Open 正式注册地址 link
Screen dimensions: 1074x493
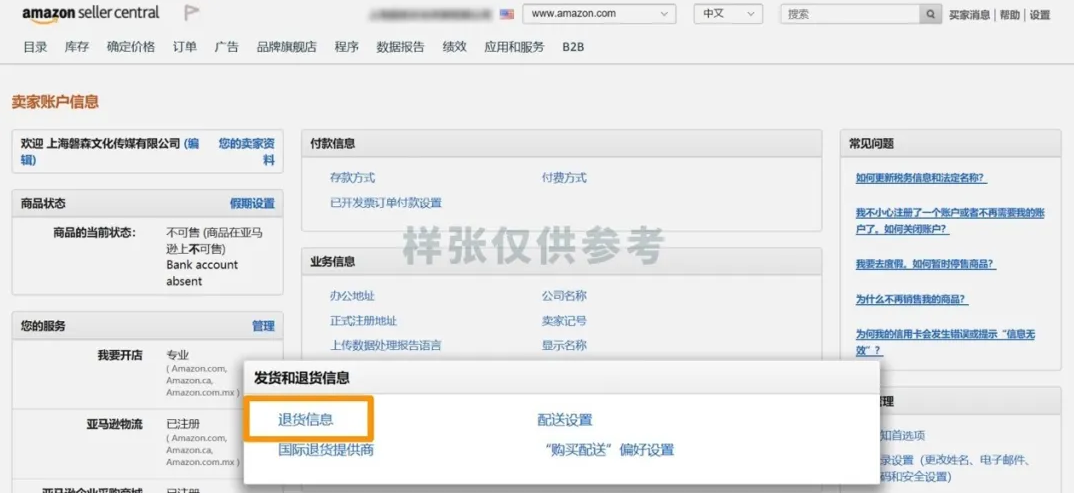click(363, 320)
